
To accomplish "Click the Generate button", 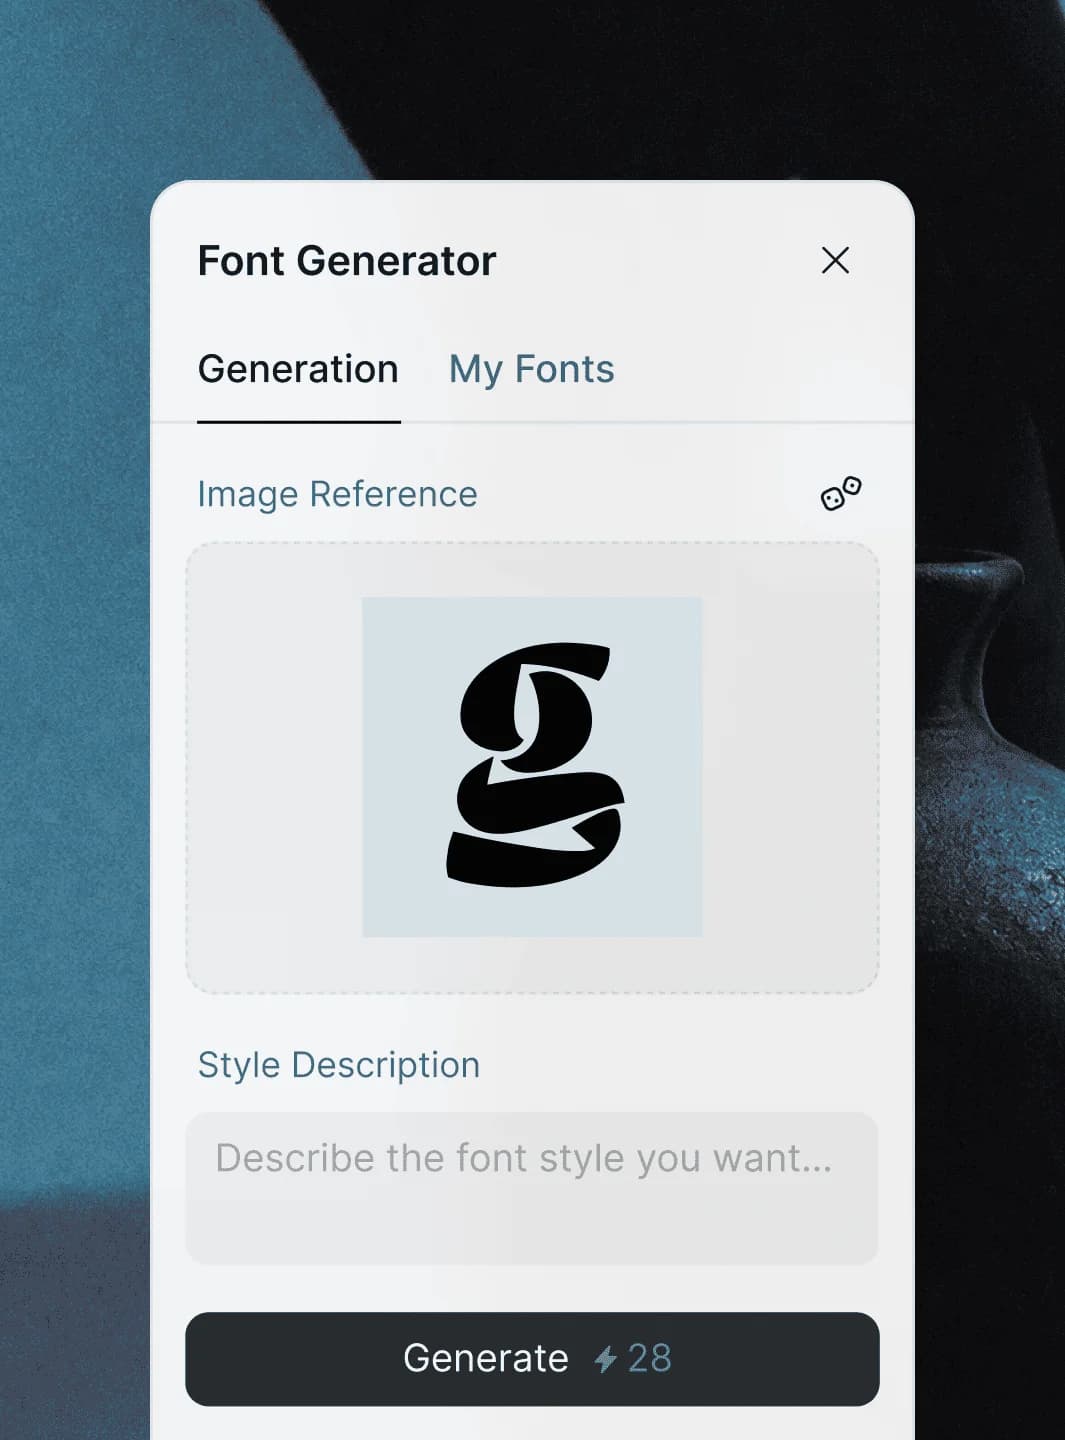I will 532,1359.
